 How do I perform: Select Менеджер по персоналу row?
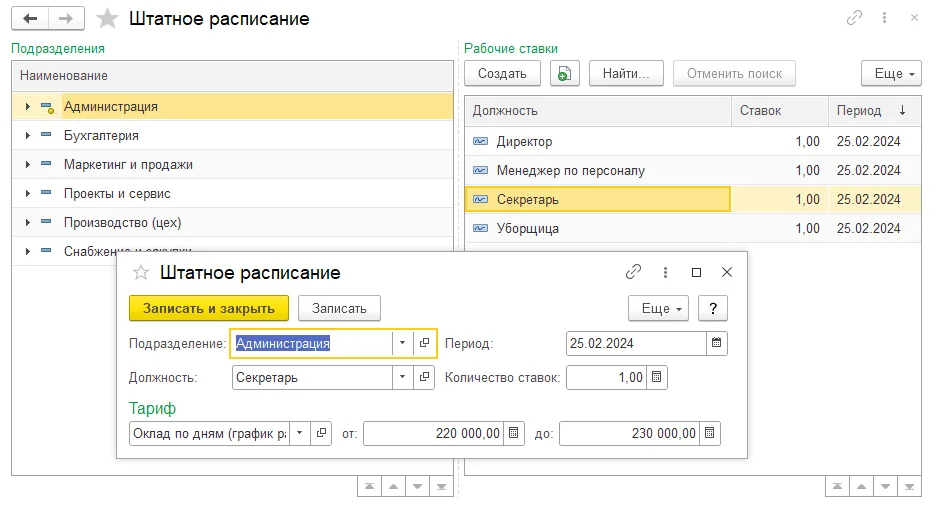[x=692, y=170]
